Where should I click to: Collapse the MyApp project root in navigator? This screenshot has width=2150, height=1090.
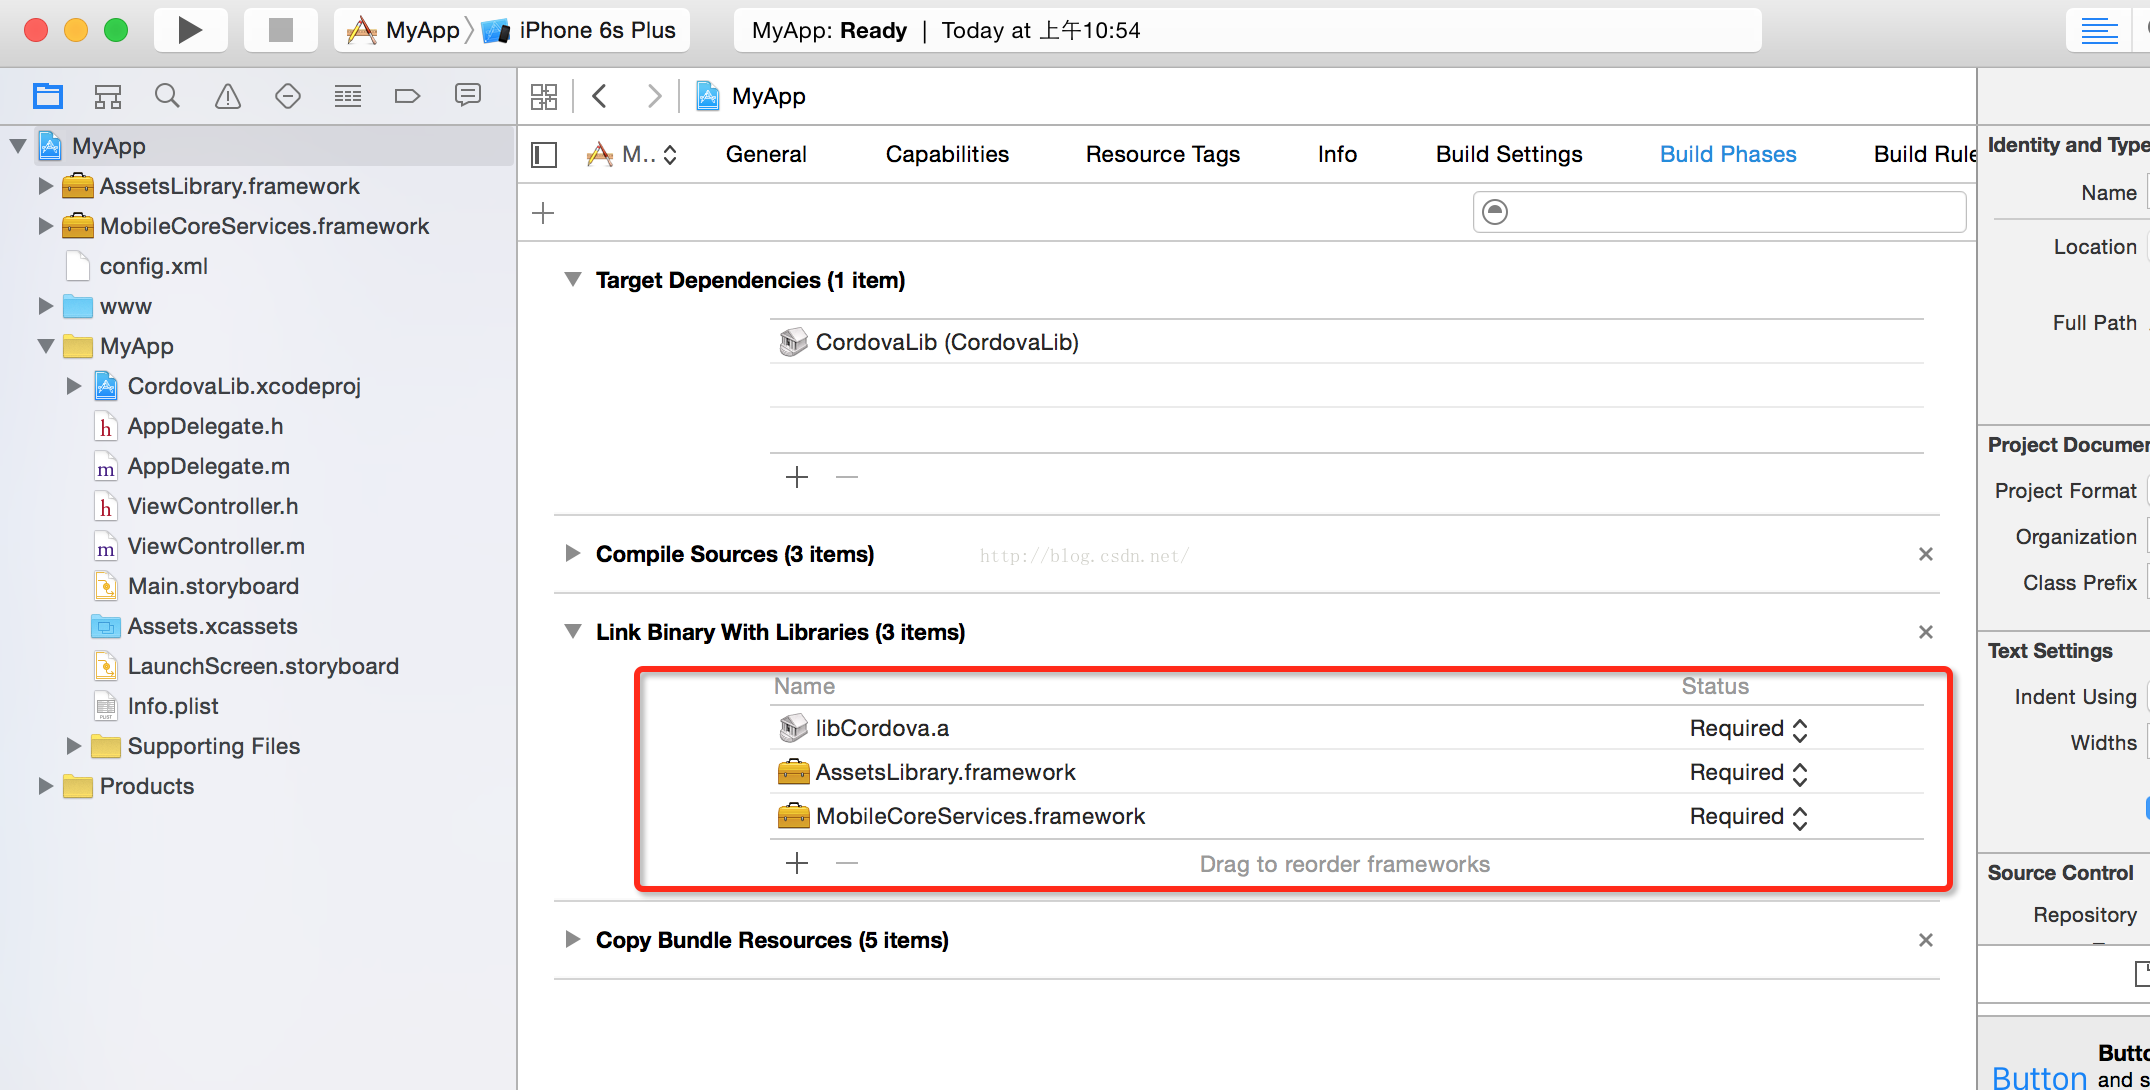[x=18, y=146]
